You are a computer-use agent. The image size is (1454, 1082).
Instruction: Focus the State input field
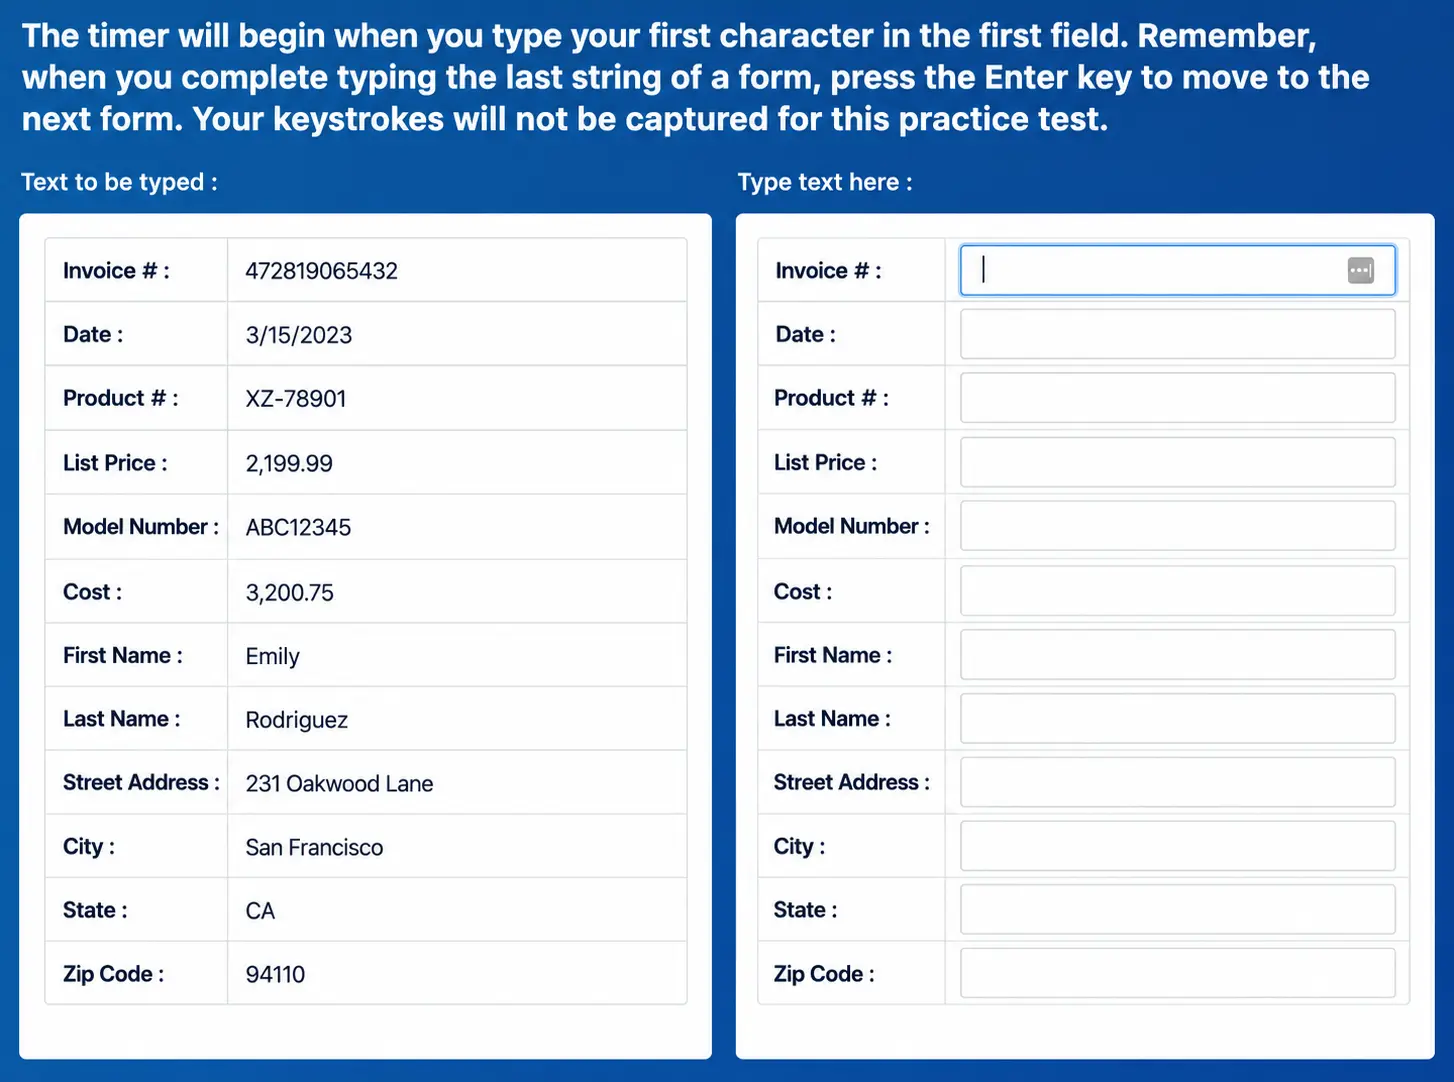click(x=1177, y=909)
